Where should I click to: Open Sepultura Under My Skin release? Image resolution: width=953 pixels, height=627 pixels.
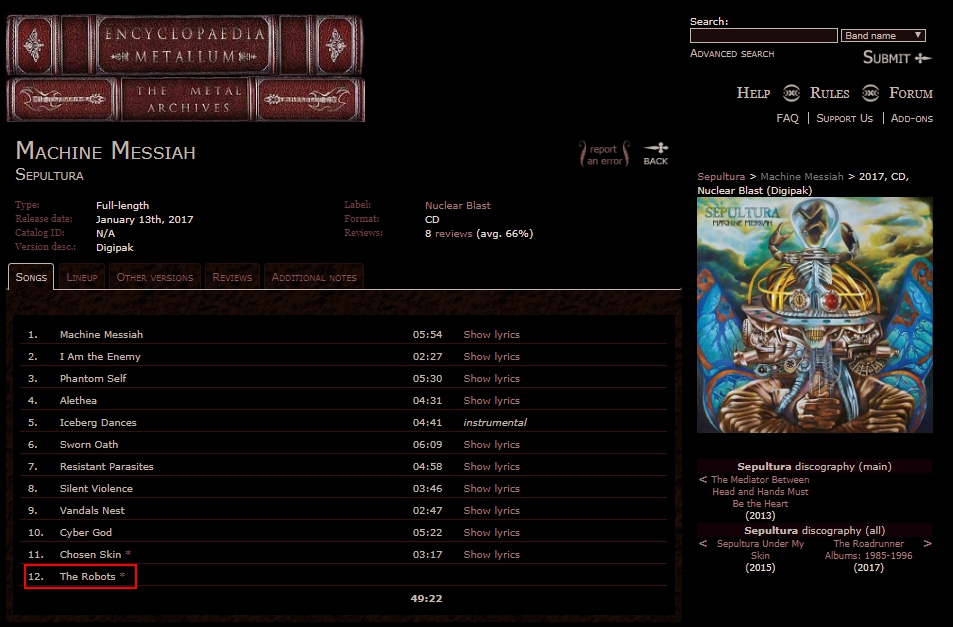(760, 550)
